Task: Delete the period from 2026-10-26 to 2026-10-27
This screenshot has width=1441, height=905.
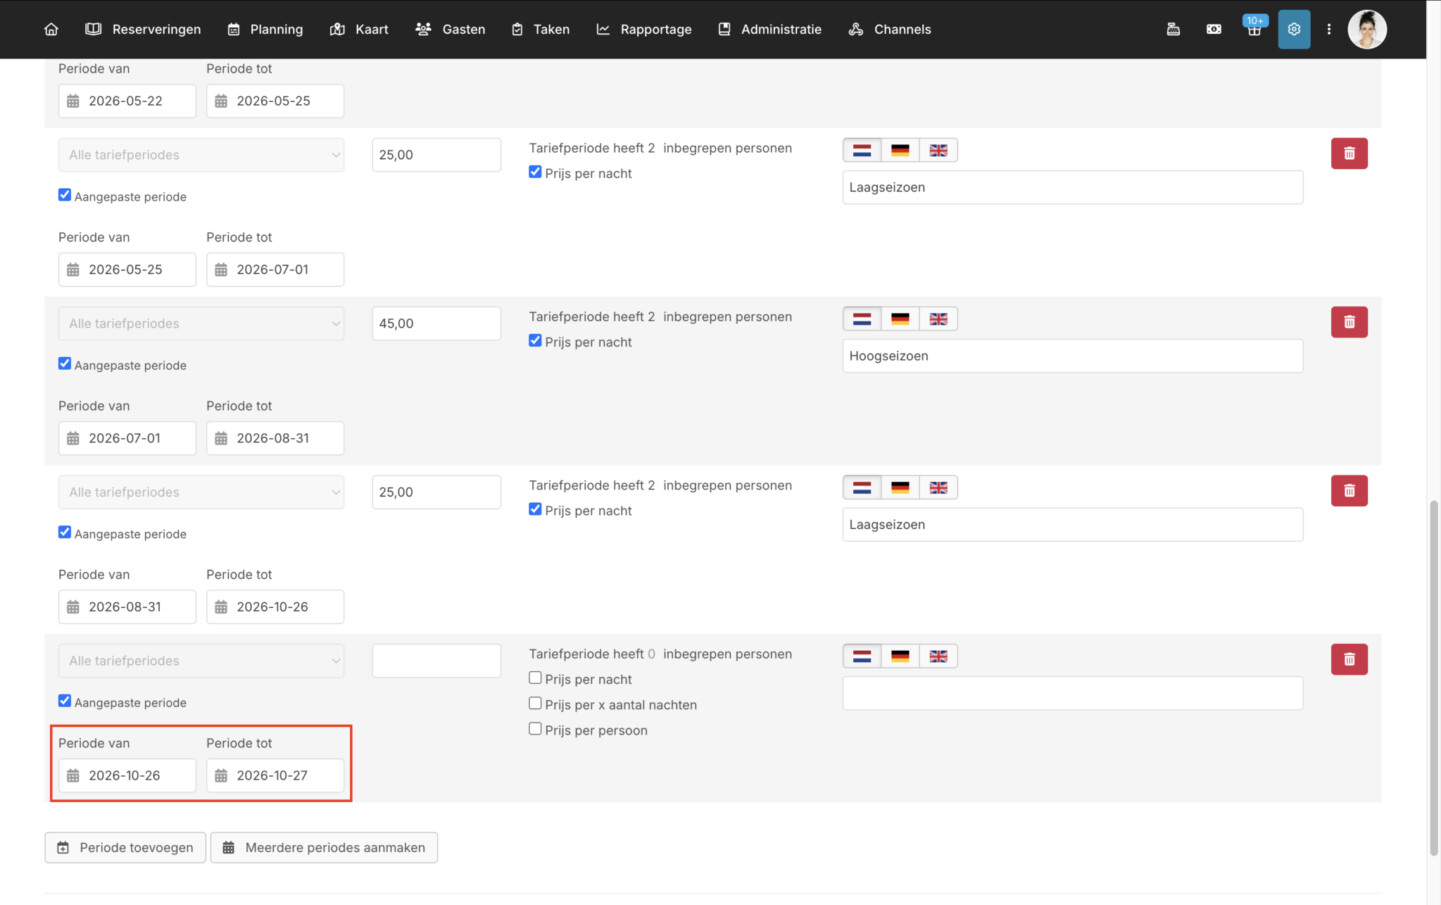Action: 1349,659
